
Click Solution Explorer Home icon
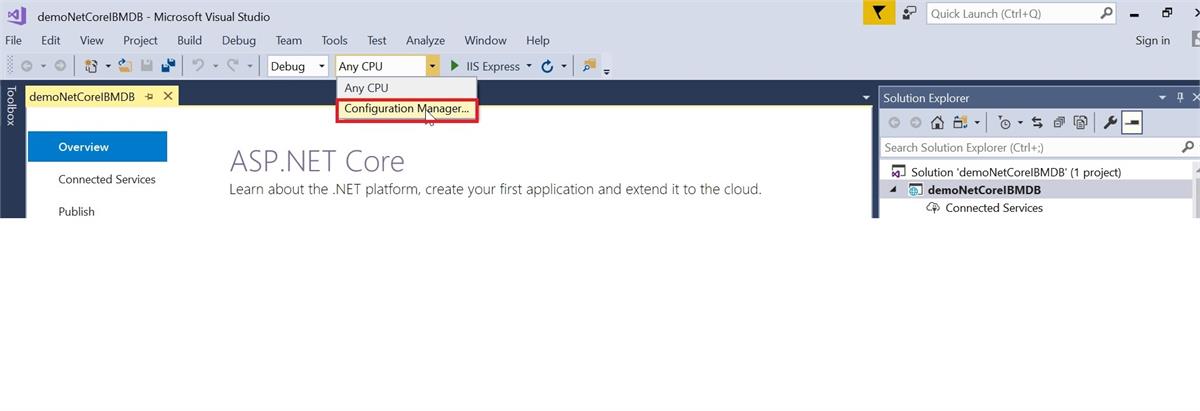point(937,123)
